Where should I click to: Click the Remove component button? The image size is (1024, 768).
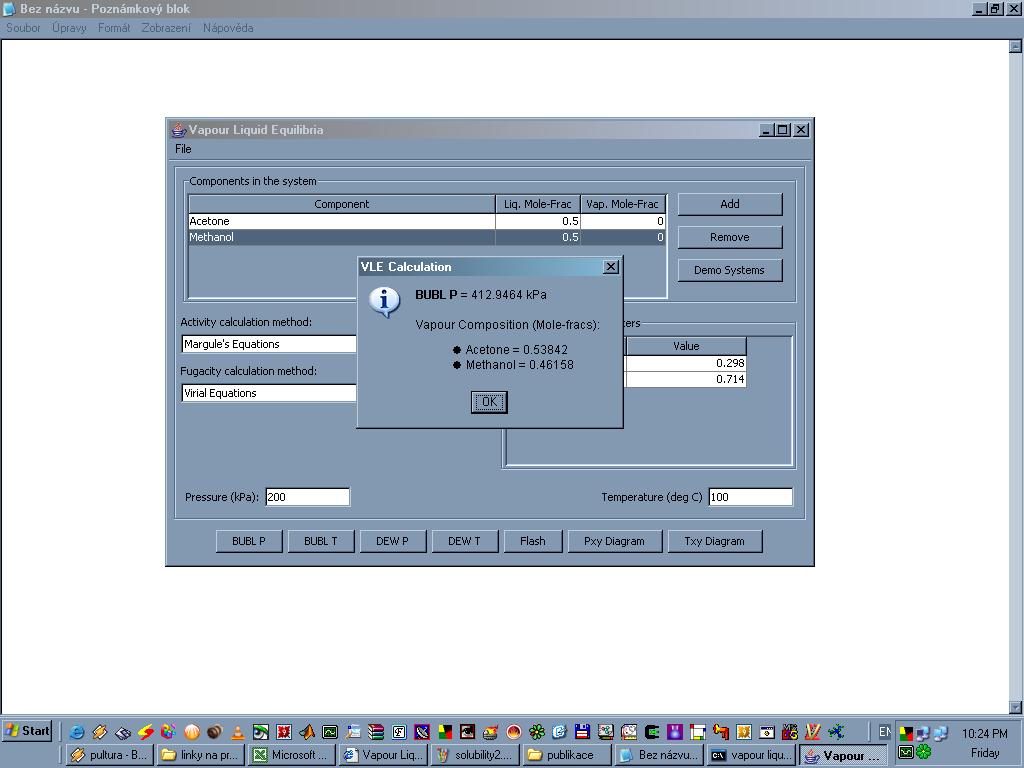click(729, 237)
